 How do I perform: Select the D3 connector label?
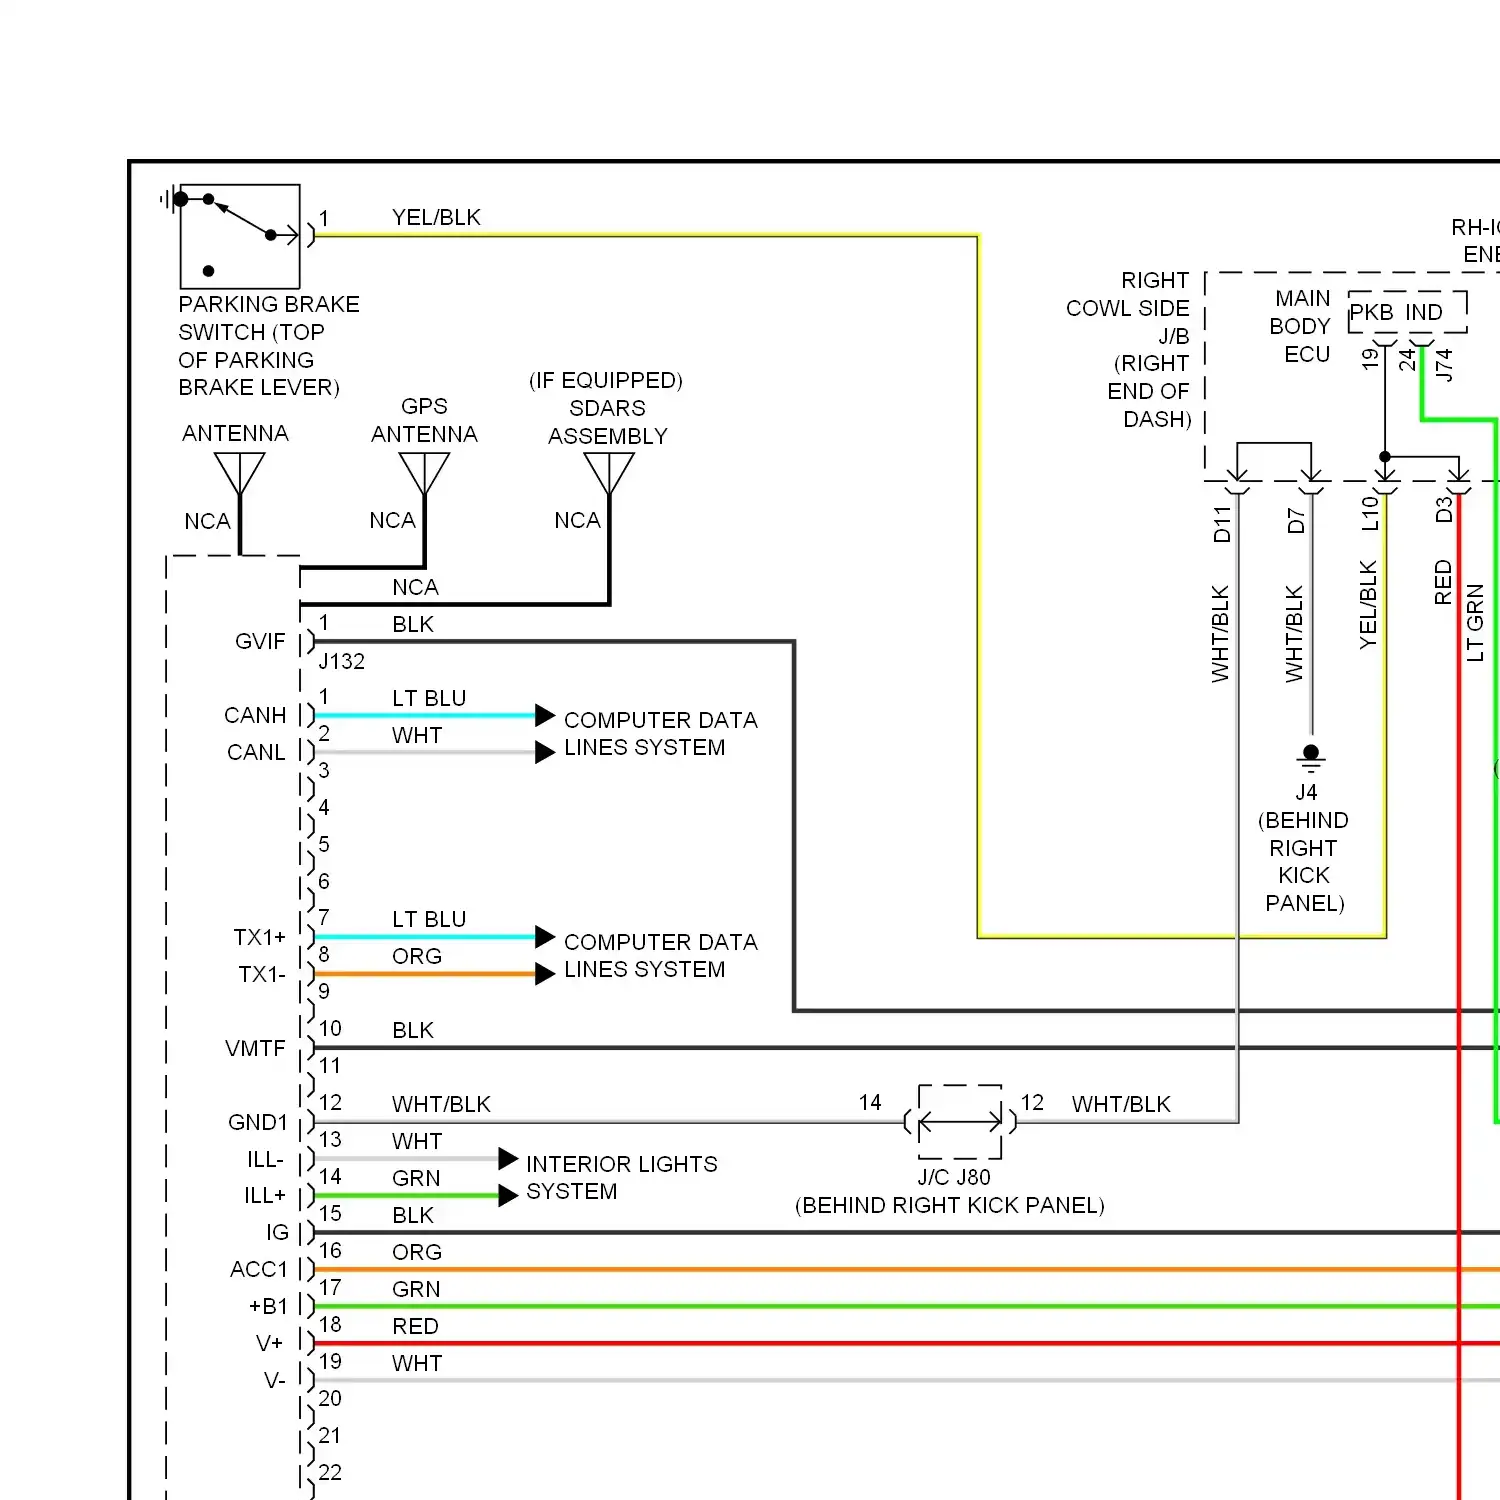(1443, 510)
